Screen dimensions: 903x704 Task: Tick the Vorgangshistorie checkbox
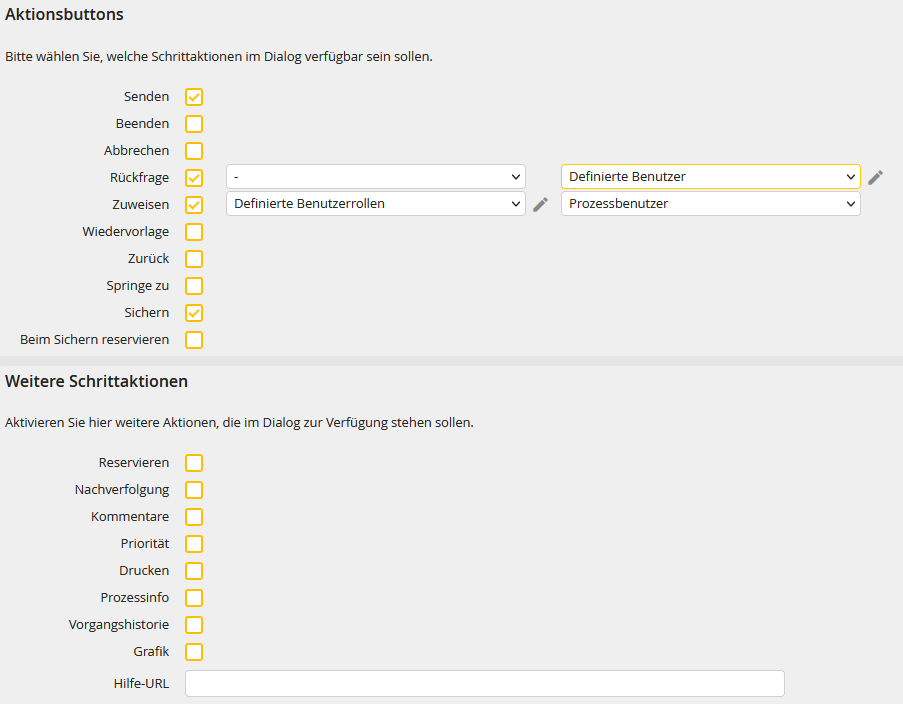[x=194, y=625]
